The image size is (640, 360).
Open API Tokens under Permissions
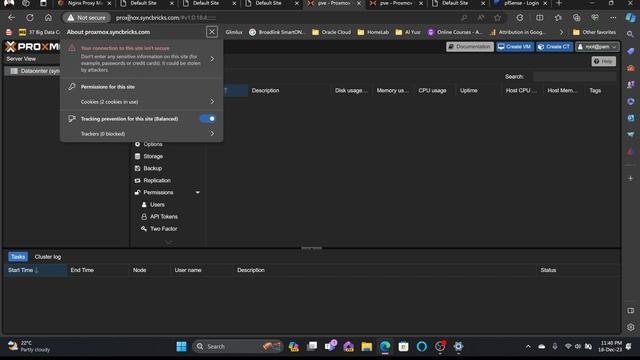[x=163, y=217]
